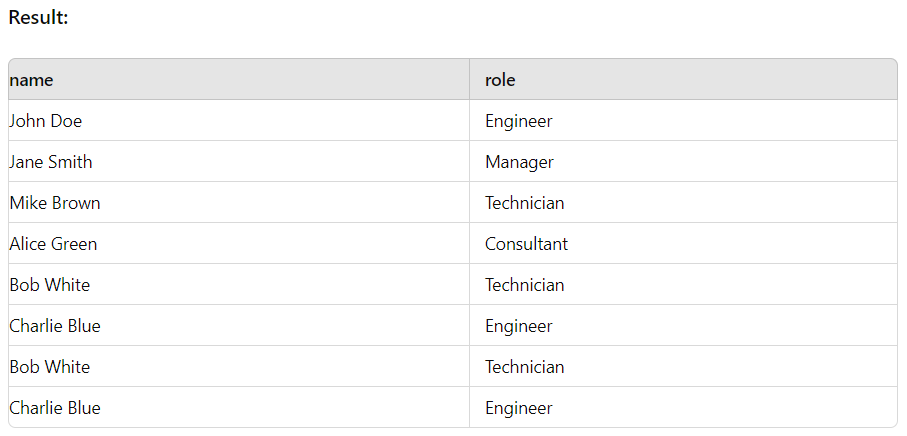The image size is (907, 436).
Task: Select the Jane Smith name cell
Action: click(x=239, y=161)
